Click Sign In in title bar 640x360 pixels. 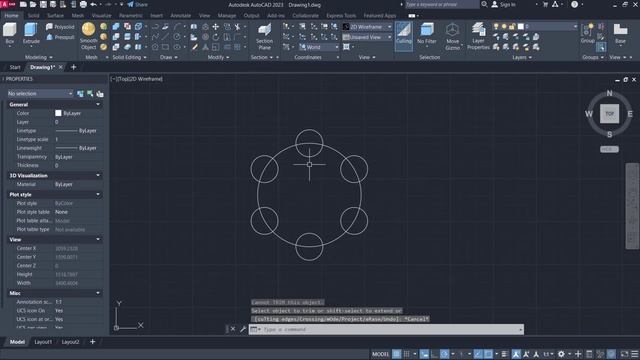(x=503, y=4)
